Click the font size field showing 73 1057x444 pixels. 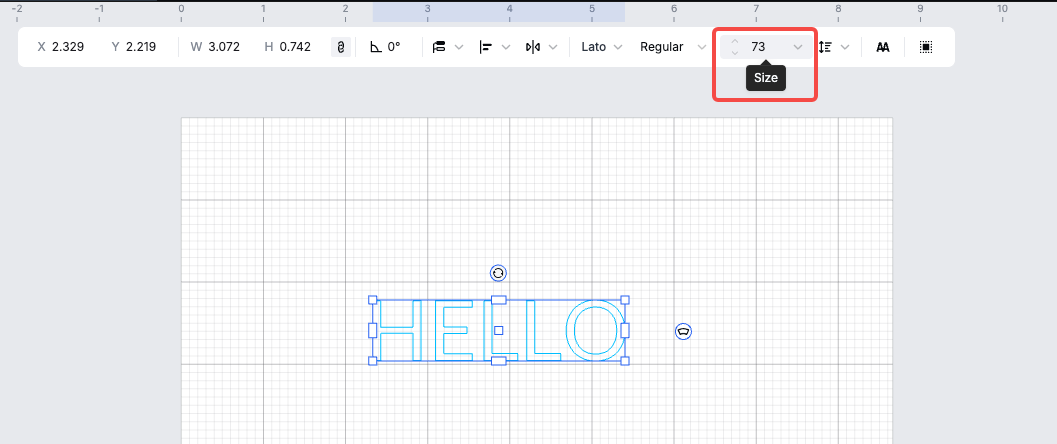tap(762, 47)
